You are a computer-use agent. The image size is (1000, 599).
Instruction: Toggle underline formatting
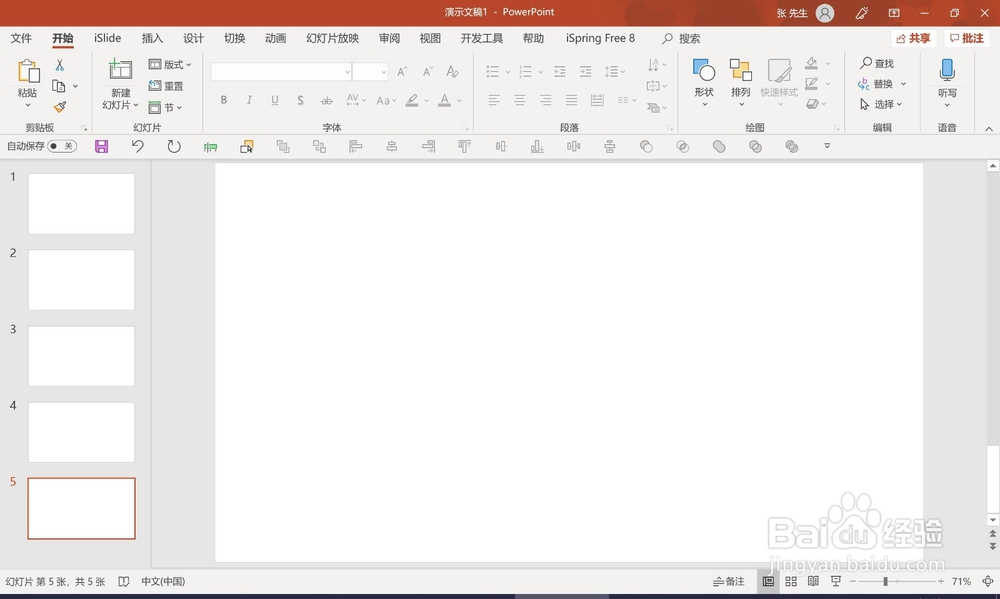[275, 100]
